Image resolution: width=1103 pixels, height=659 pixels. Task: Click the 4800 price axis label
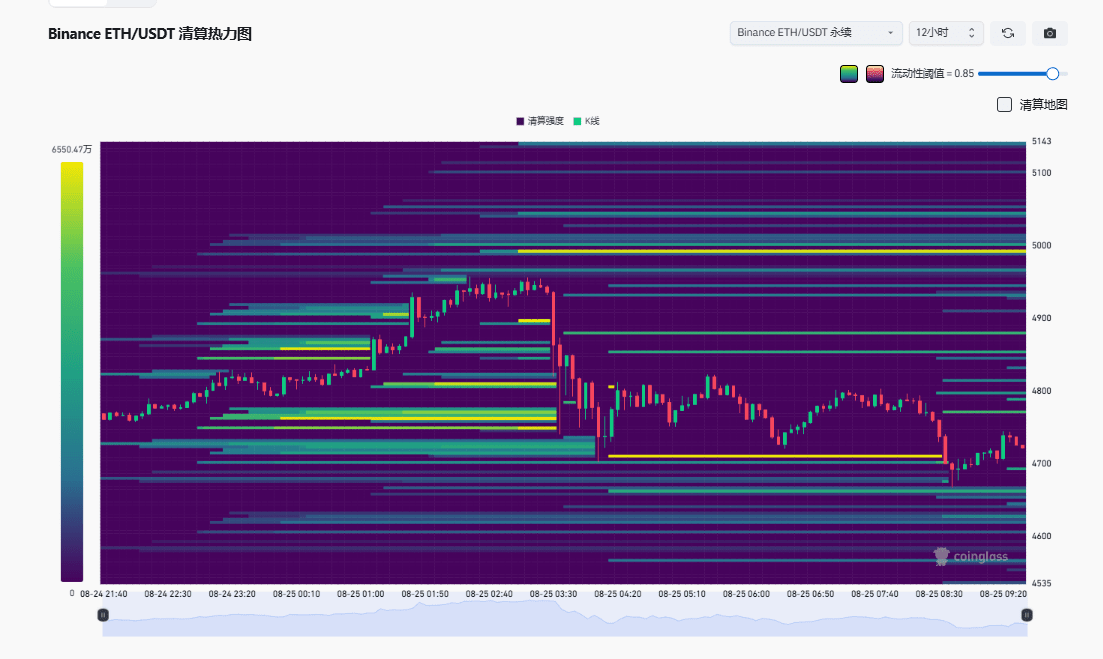tap(1041, 391)
